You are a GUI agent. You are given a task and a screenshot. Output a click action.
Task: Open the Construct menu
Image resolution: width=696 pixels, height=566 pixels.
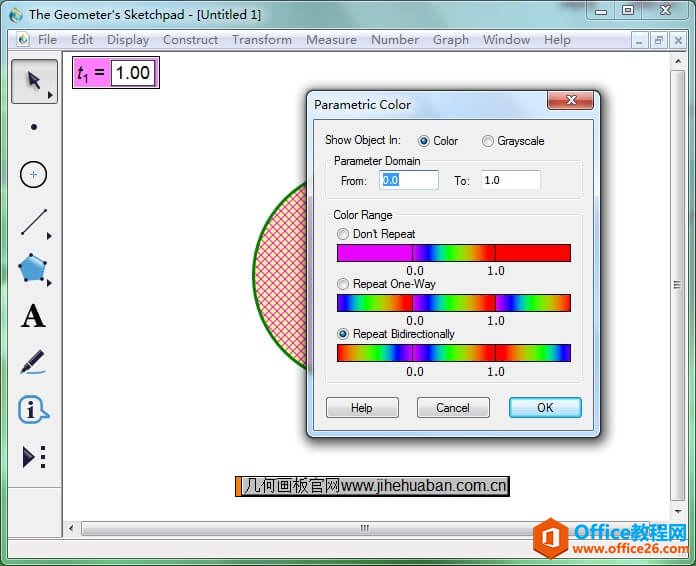(190, 40)
